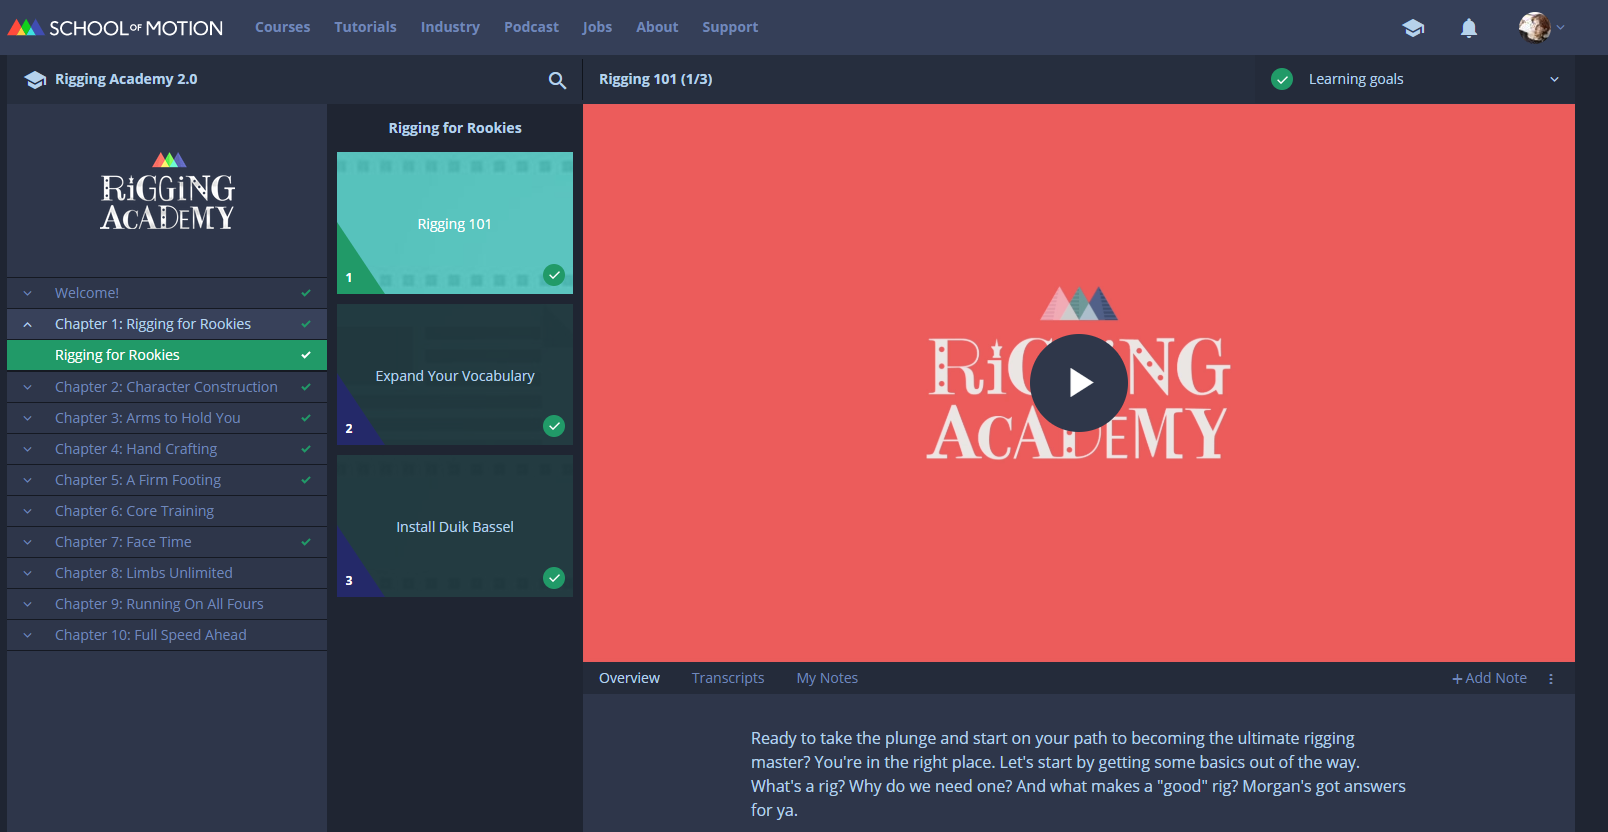1608x832 pixels.
Task: Click the Add Note button
Action: (1489, 678)
